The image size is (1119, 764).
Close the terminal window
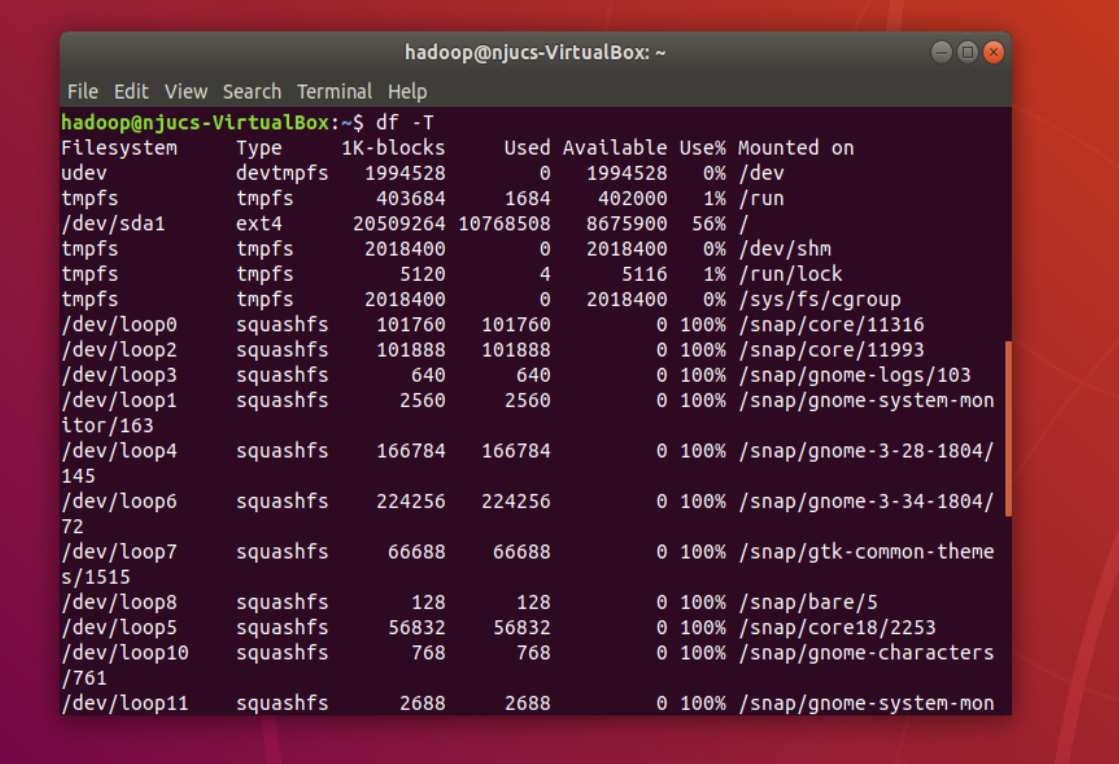click(x=993, y=52)
